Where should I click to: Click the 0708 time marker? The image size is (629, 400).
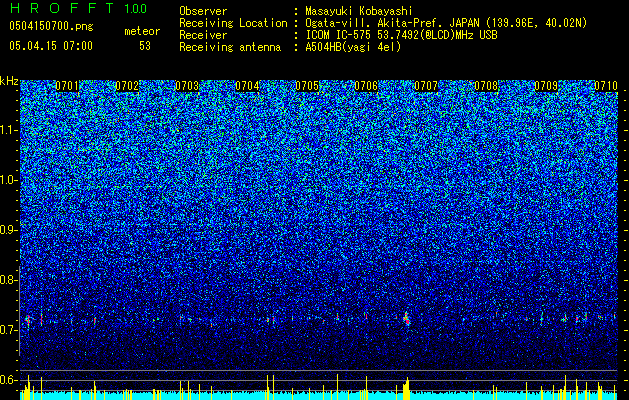(486, 86)
